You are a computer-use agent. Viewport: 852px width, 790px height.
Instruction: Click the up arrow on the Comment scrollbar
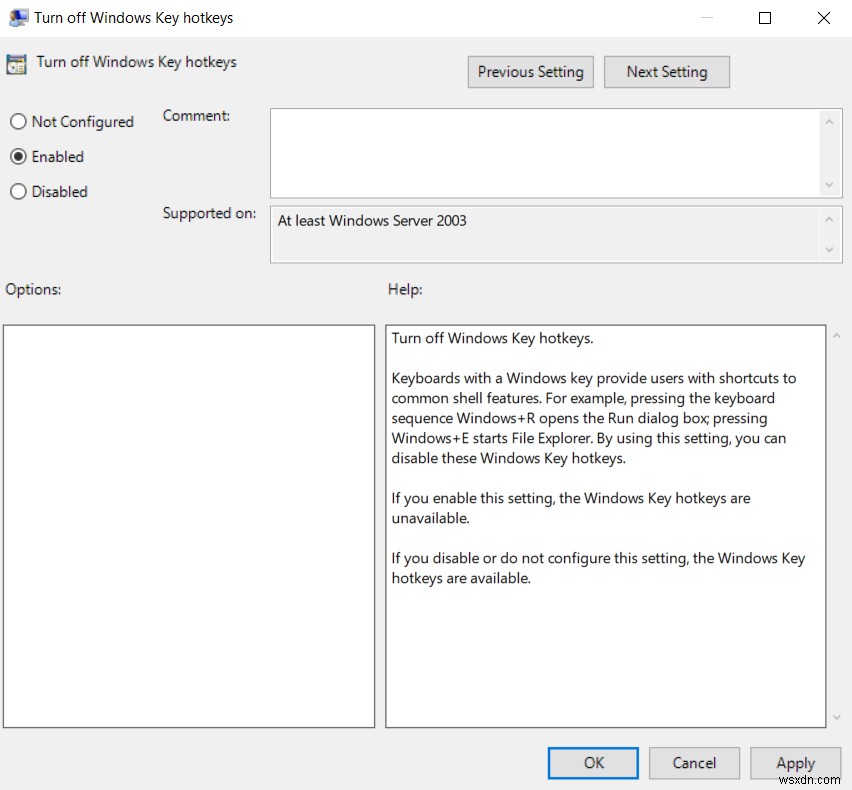click(x=831, y=120)
